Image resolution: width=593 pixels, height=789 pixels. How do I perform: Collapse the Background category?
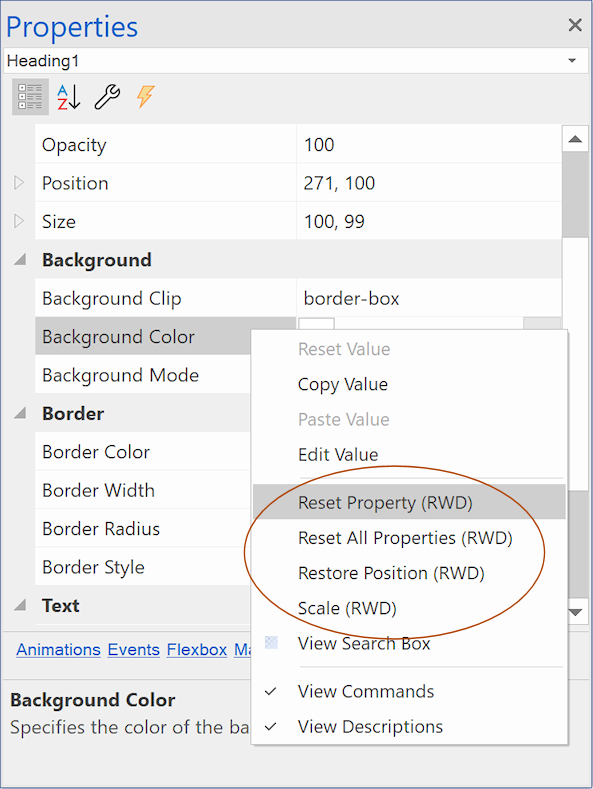pos(20,260)
